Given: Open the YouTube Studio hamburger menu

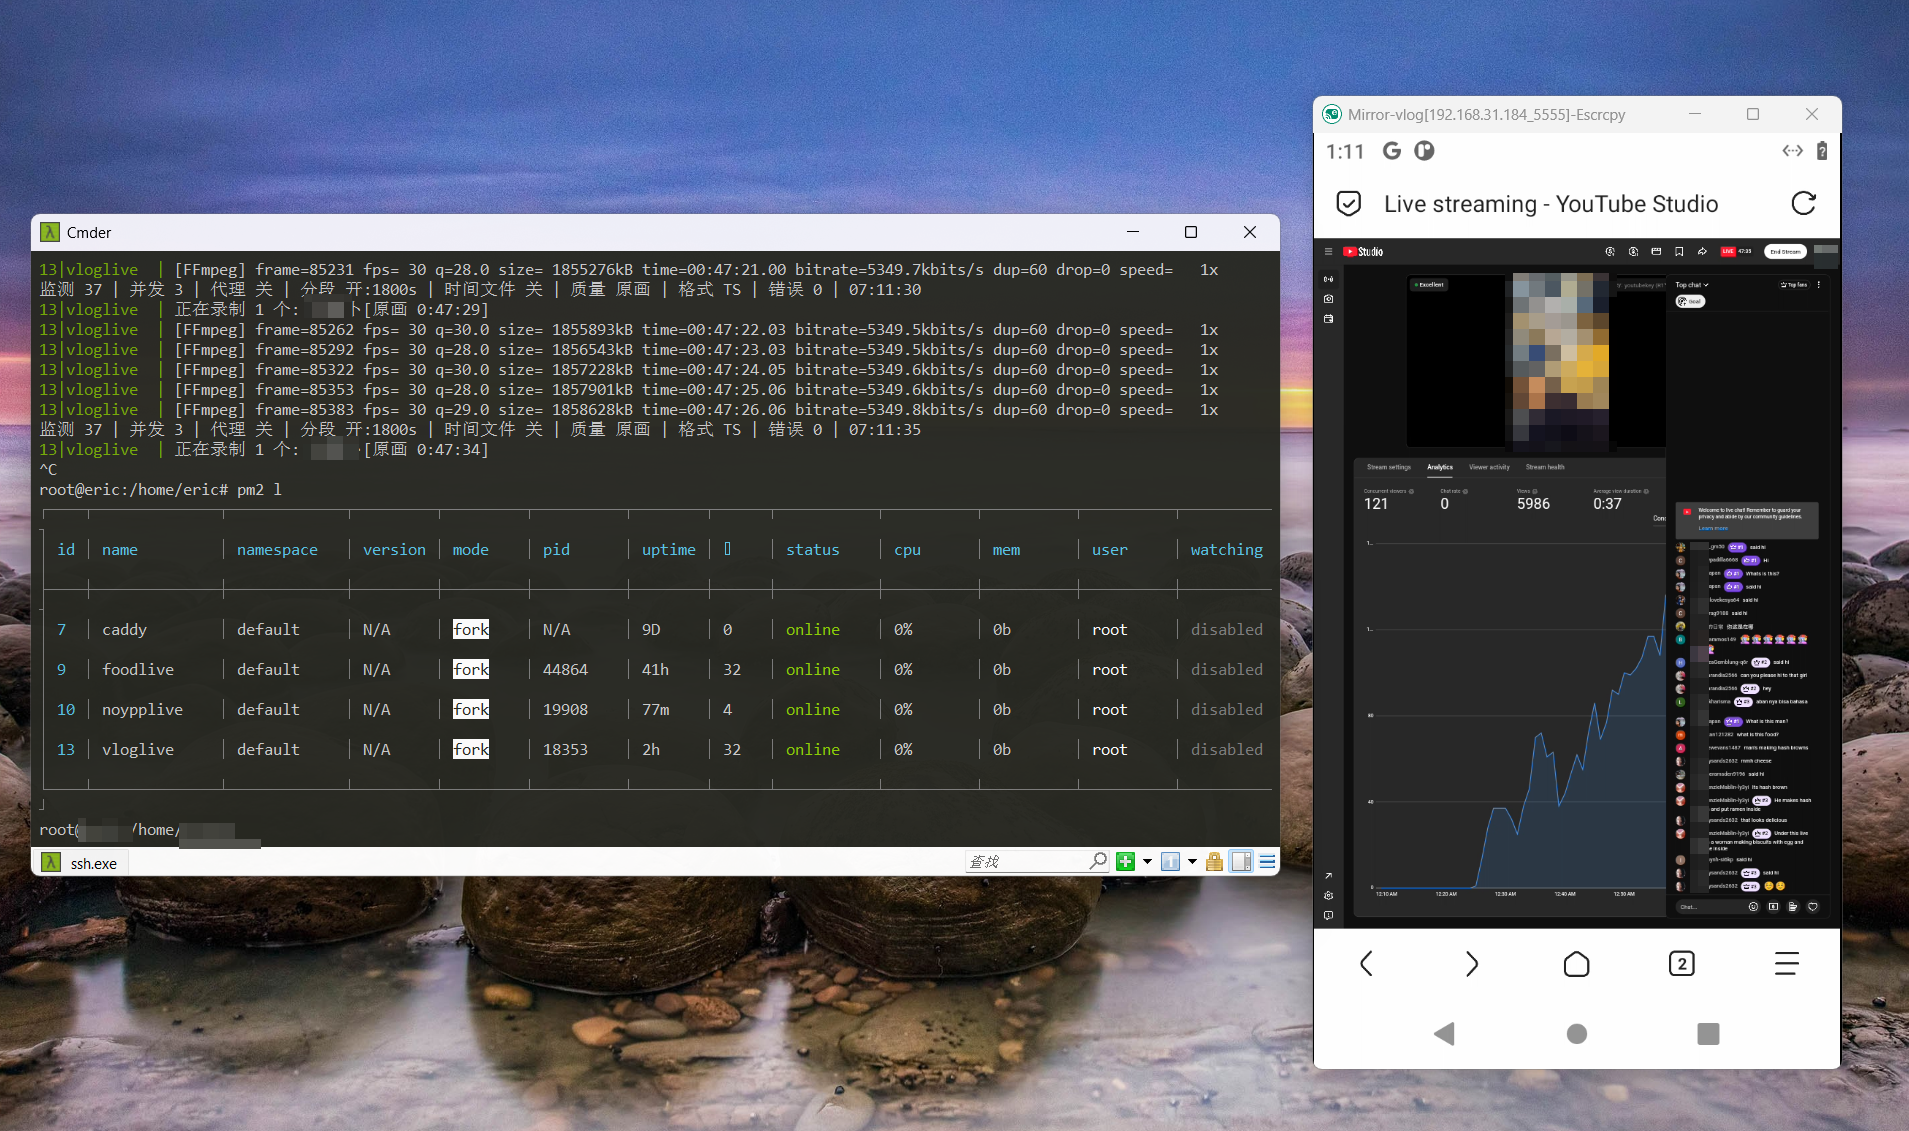Looking at the screenshot, I should [1328, 252].
